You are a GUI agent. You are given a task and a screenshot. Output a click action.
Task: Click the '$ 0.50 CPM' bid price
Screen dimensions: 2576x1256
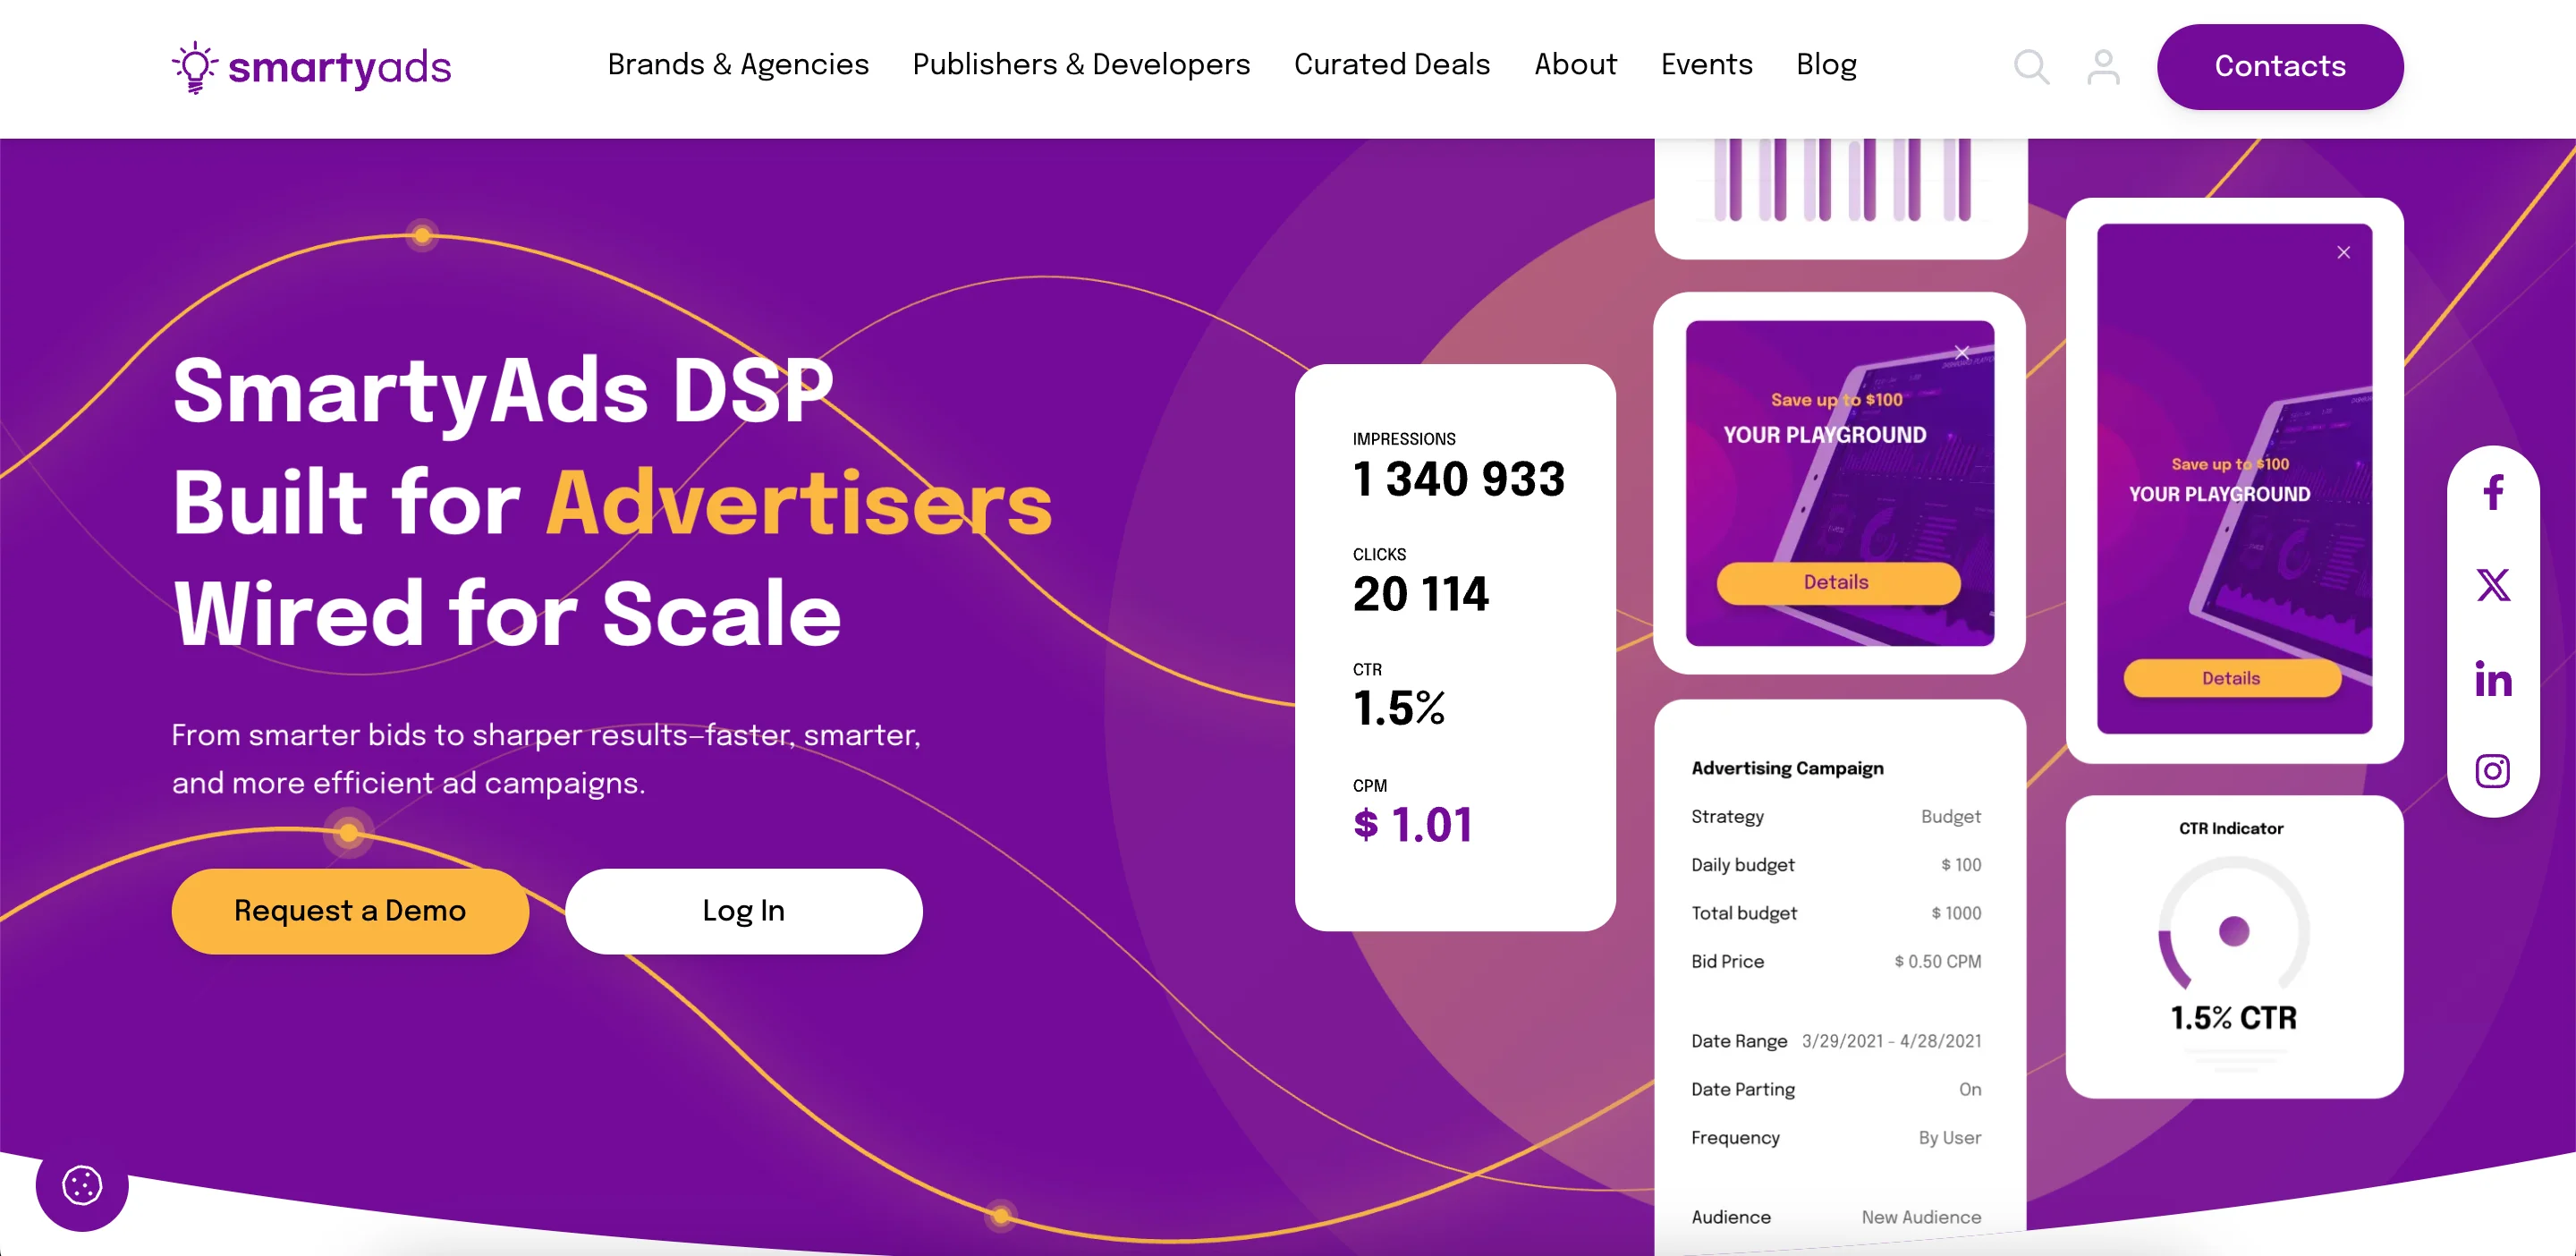tap(1937, 961)
